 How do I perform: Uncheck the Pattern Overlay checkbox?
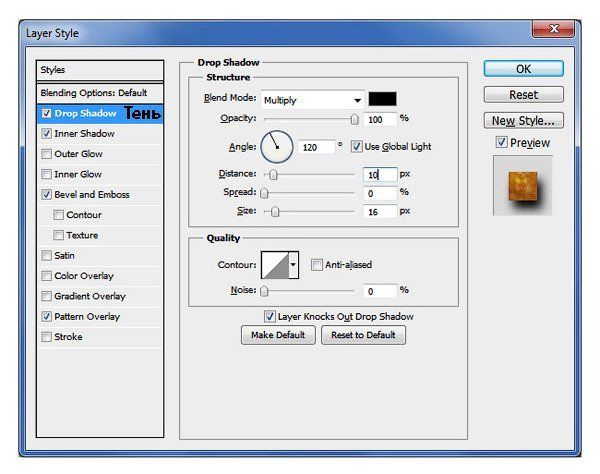[x=46, y=316]
